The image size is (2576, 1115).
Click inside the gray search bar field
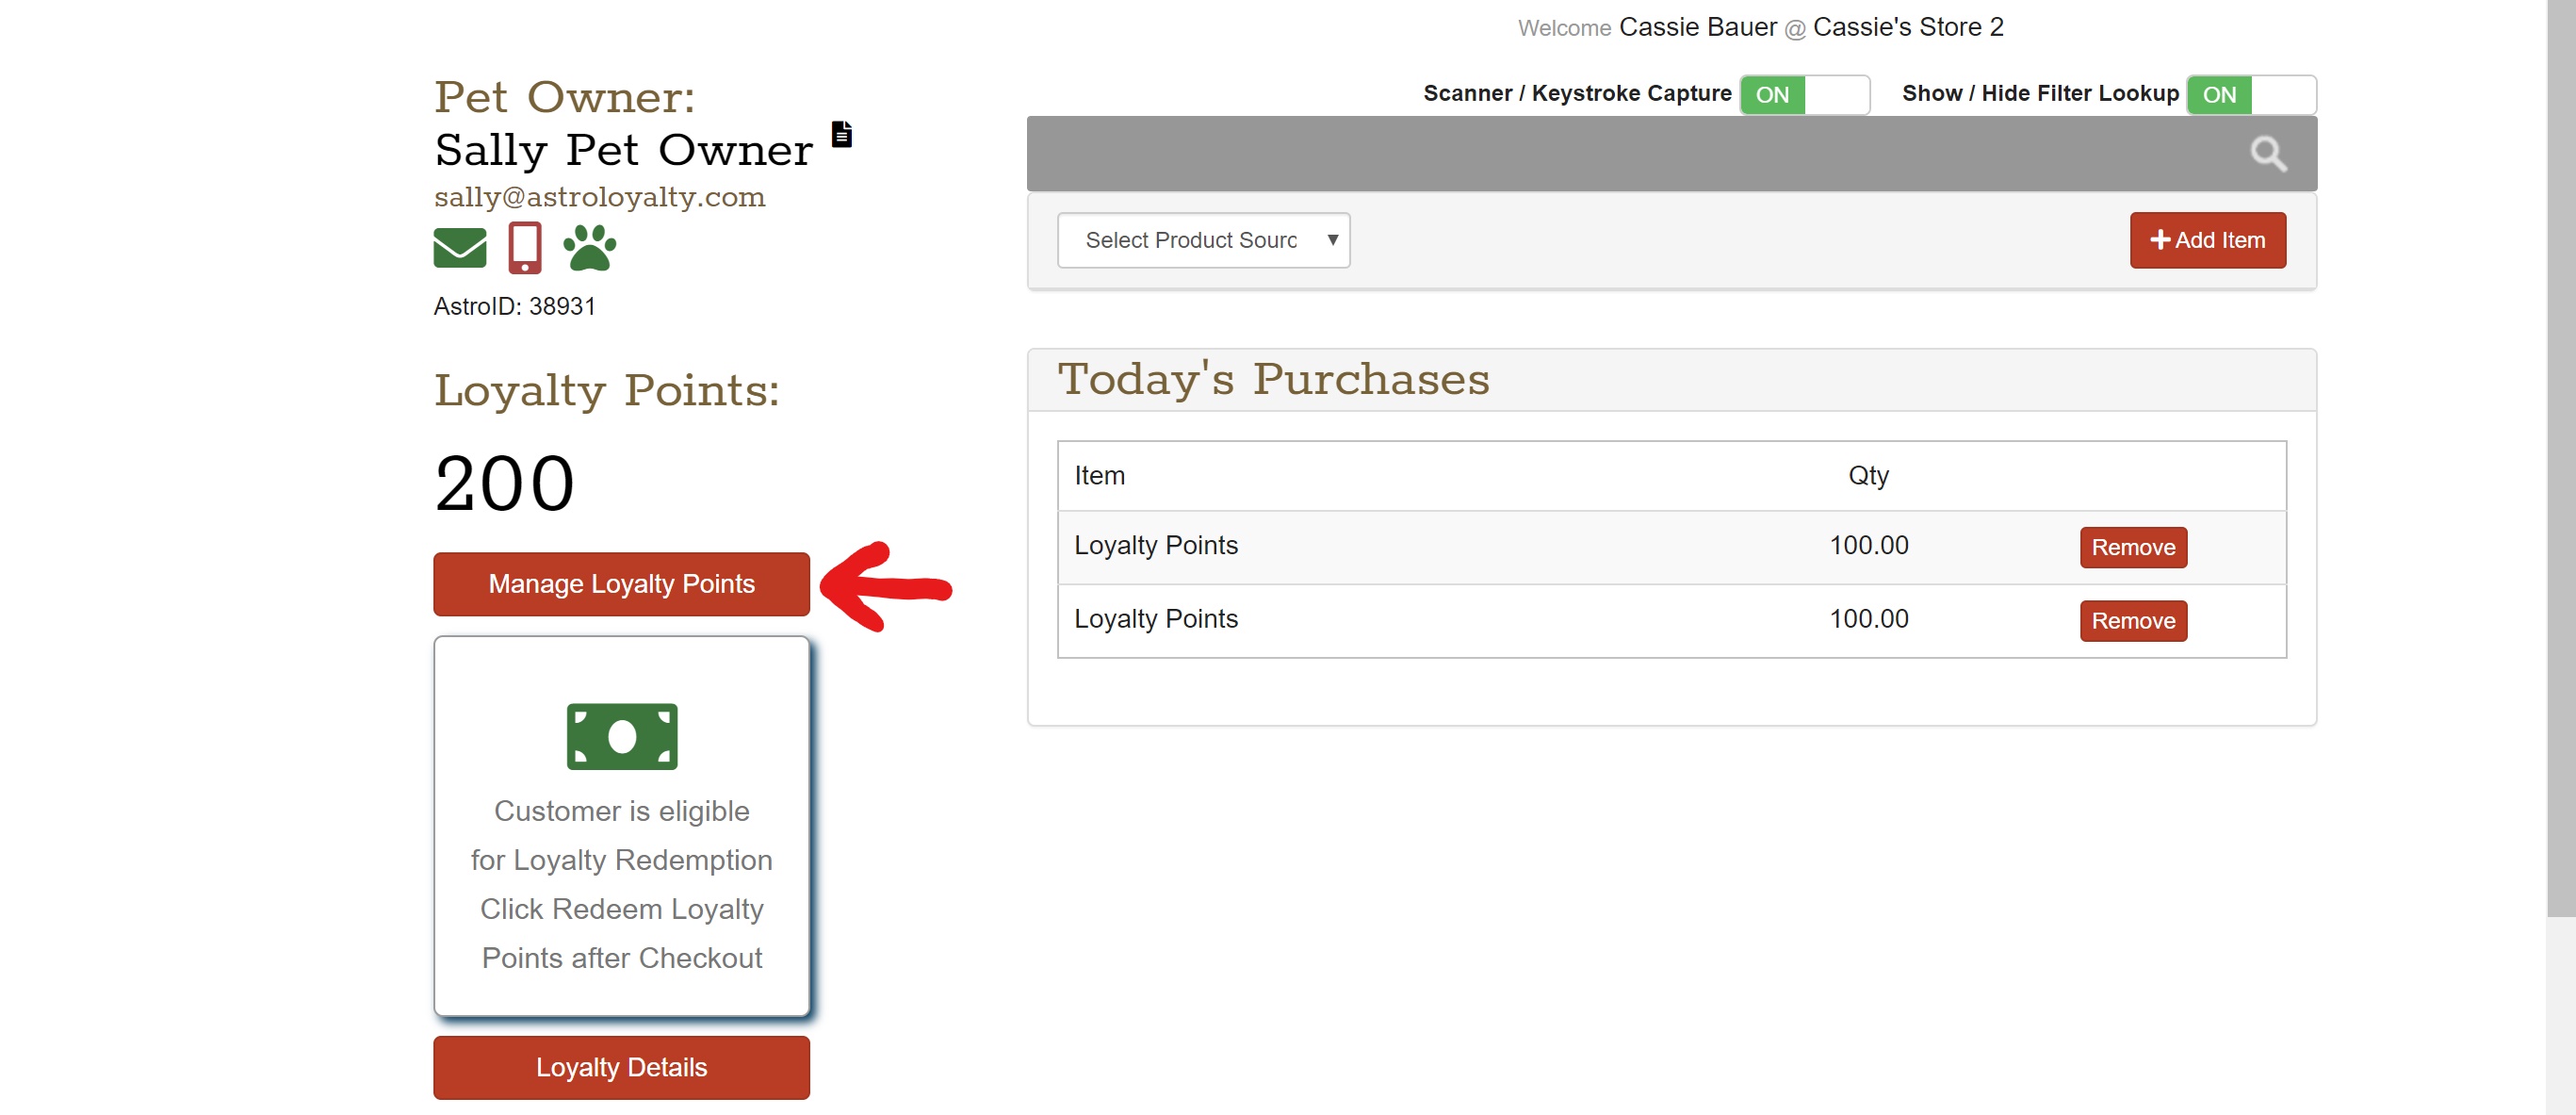pos(1600,154)
